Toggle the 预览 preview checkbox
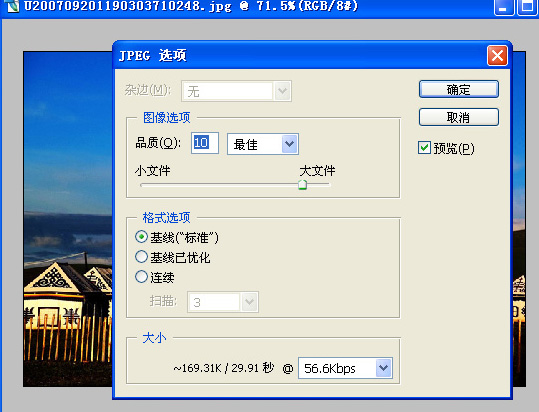The width and height of the screenshot is (539, 412). 424,148
